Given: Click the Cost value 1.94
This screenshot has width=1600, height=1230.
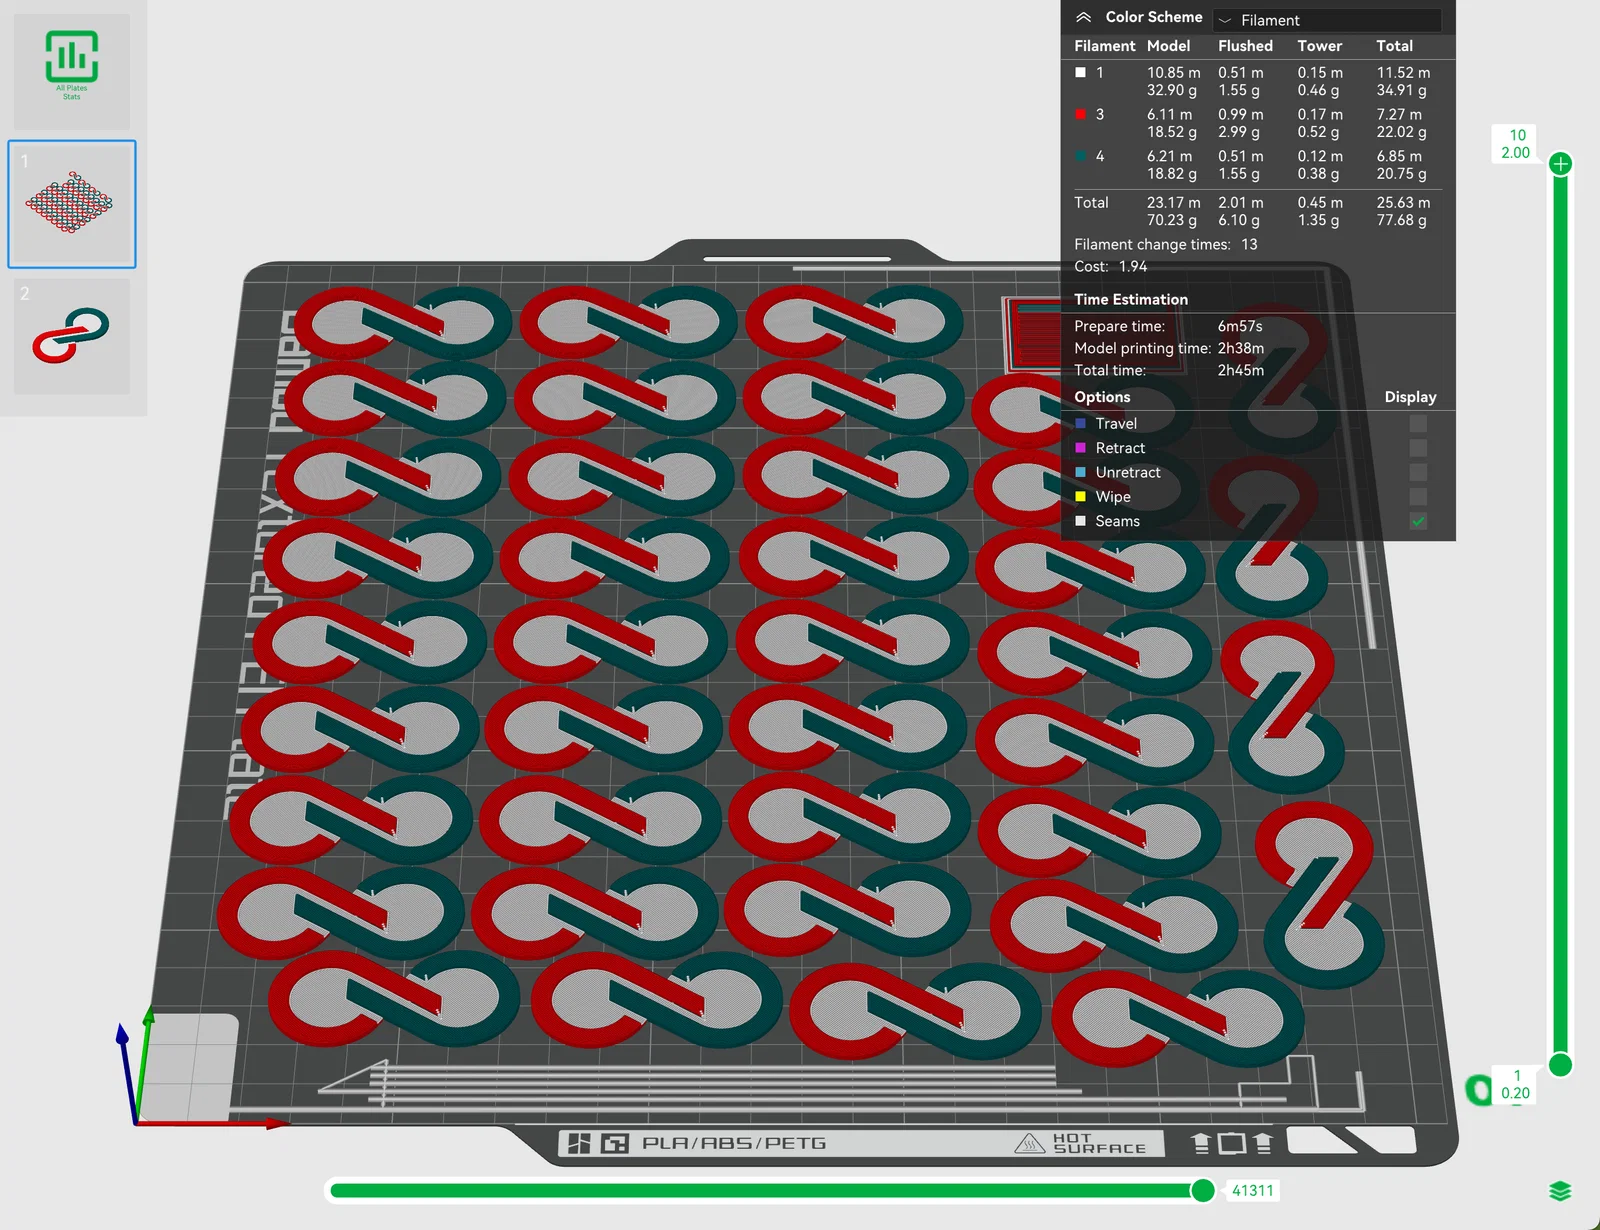Looking at the screenshot, I should pos(1133,266).
